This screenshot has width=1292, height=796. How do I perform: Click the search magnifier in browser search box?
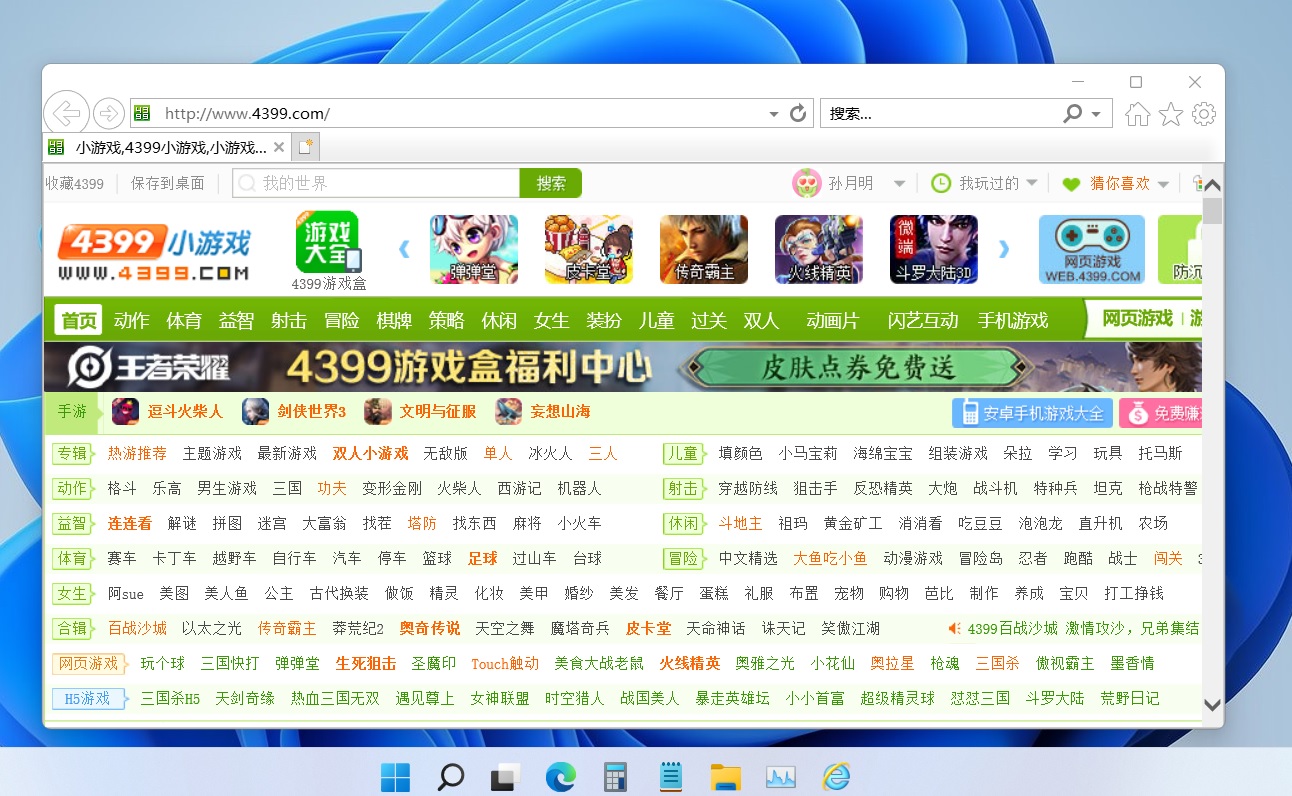[1072, 113]
